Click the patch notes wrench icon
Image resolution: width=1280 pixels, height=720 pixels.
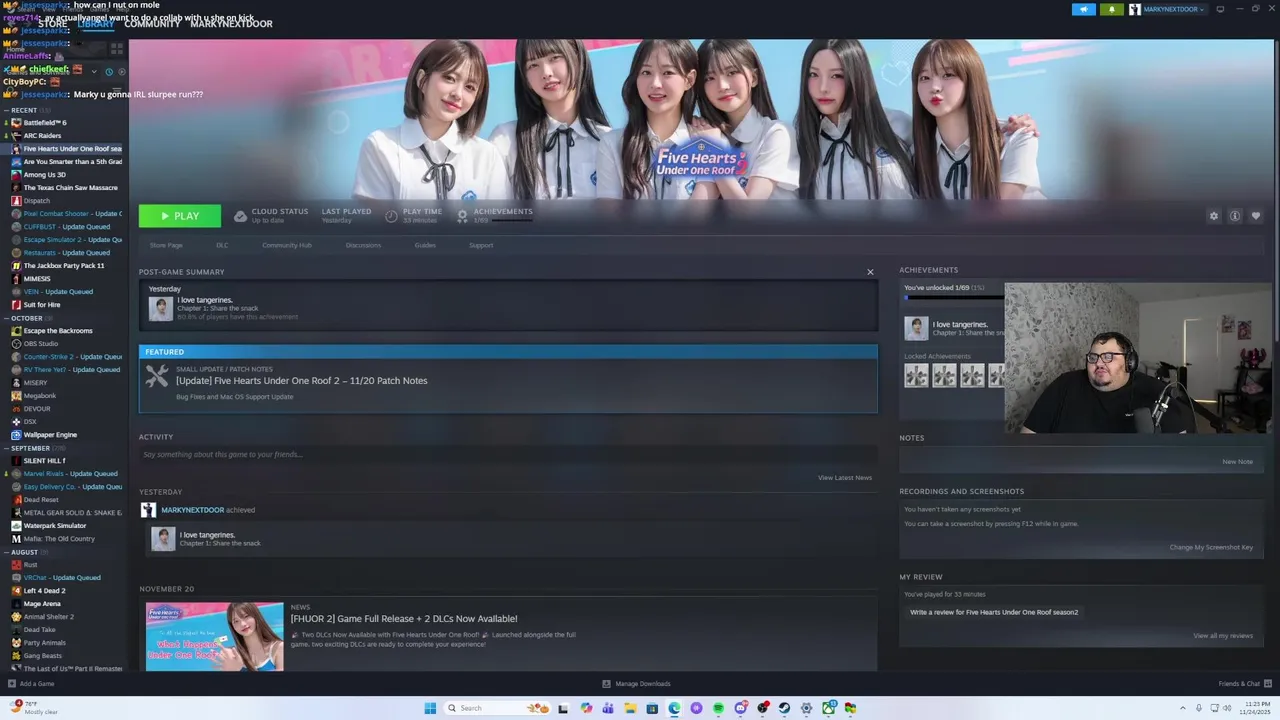[157, 376]
